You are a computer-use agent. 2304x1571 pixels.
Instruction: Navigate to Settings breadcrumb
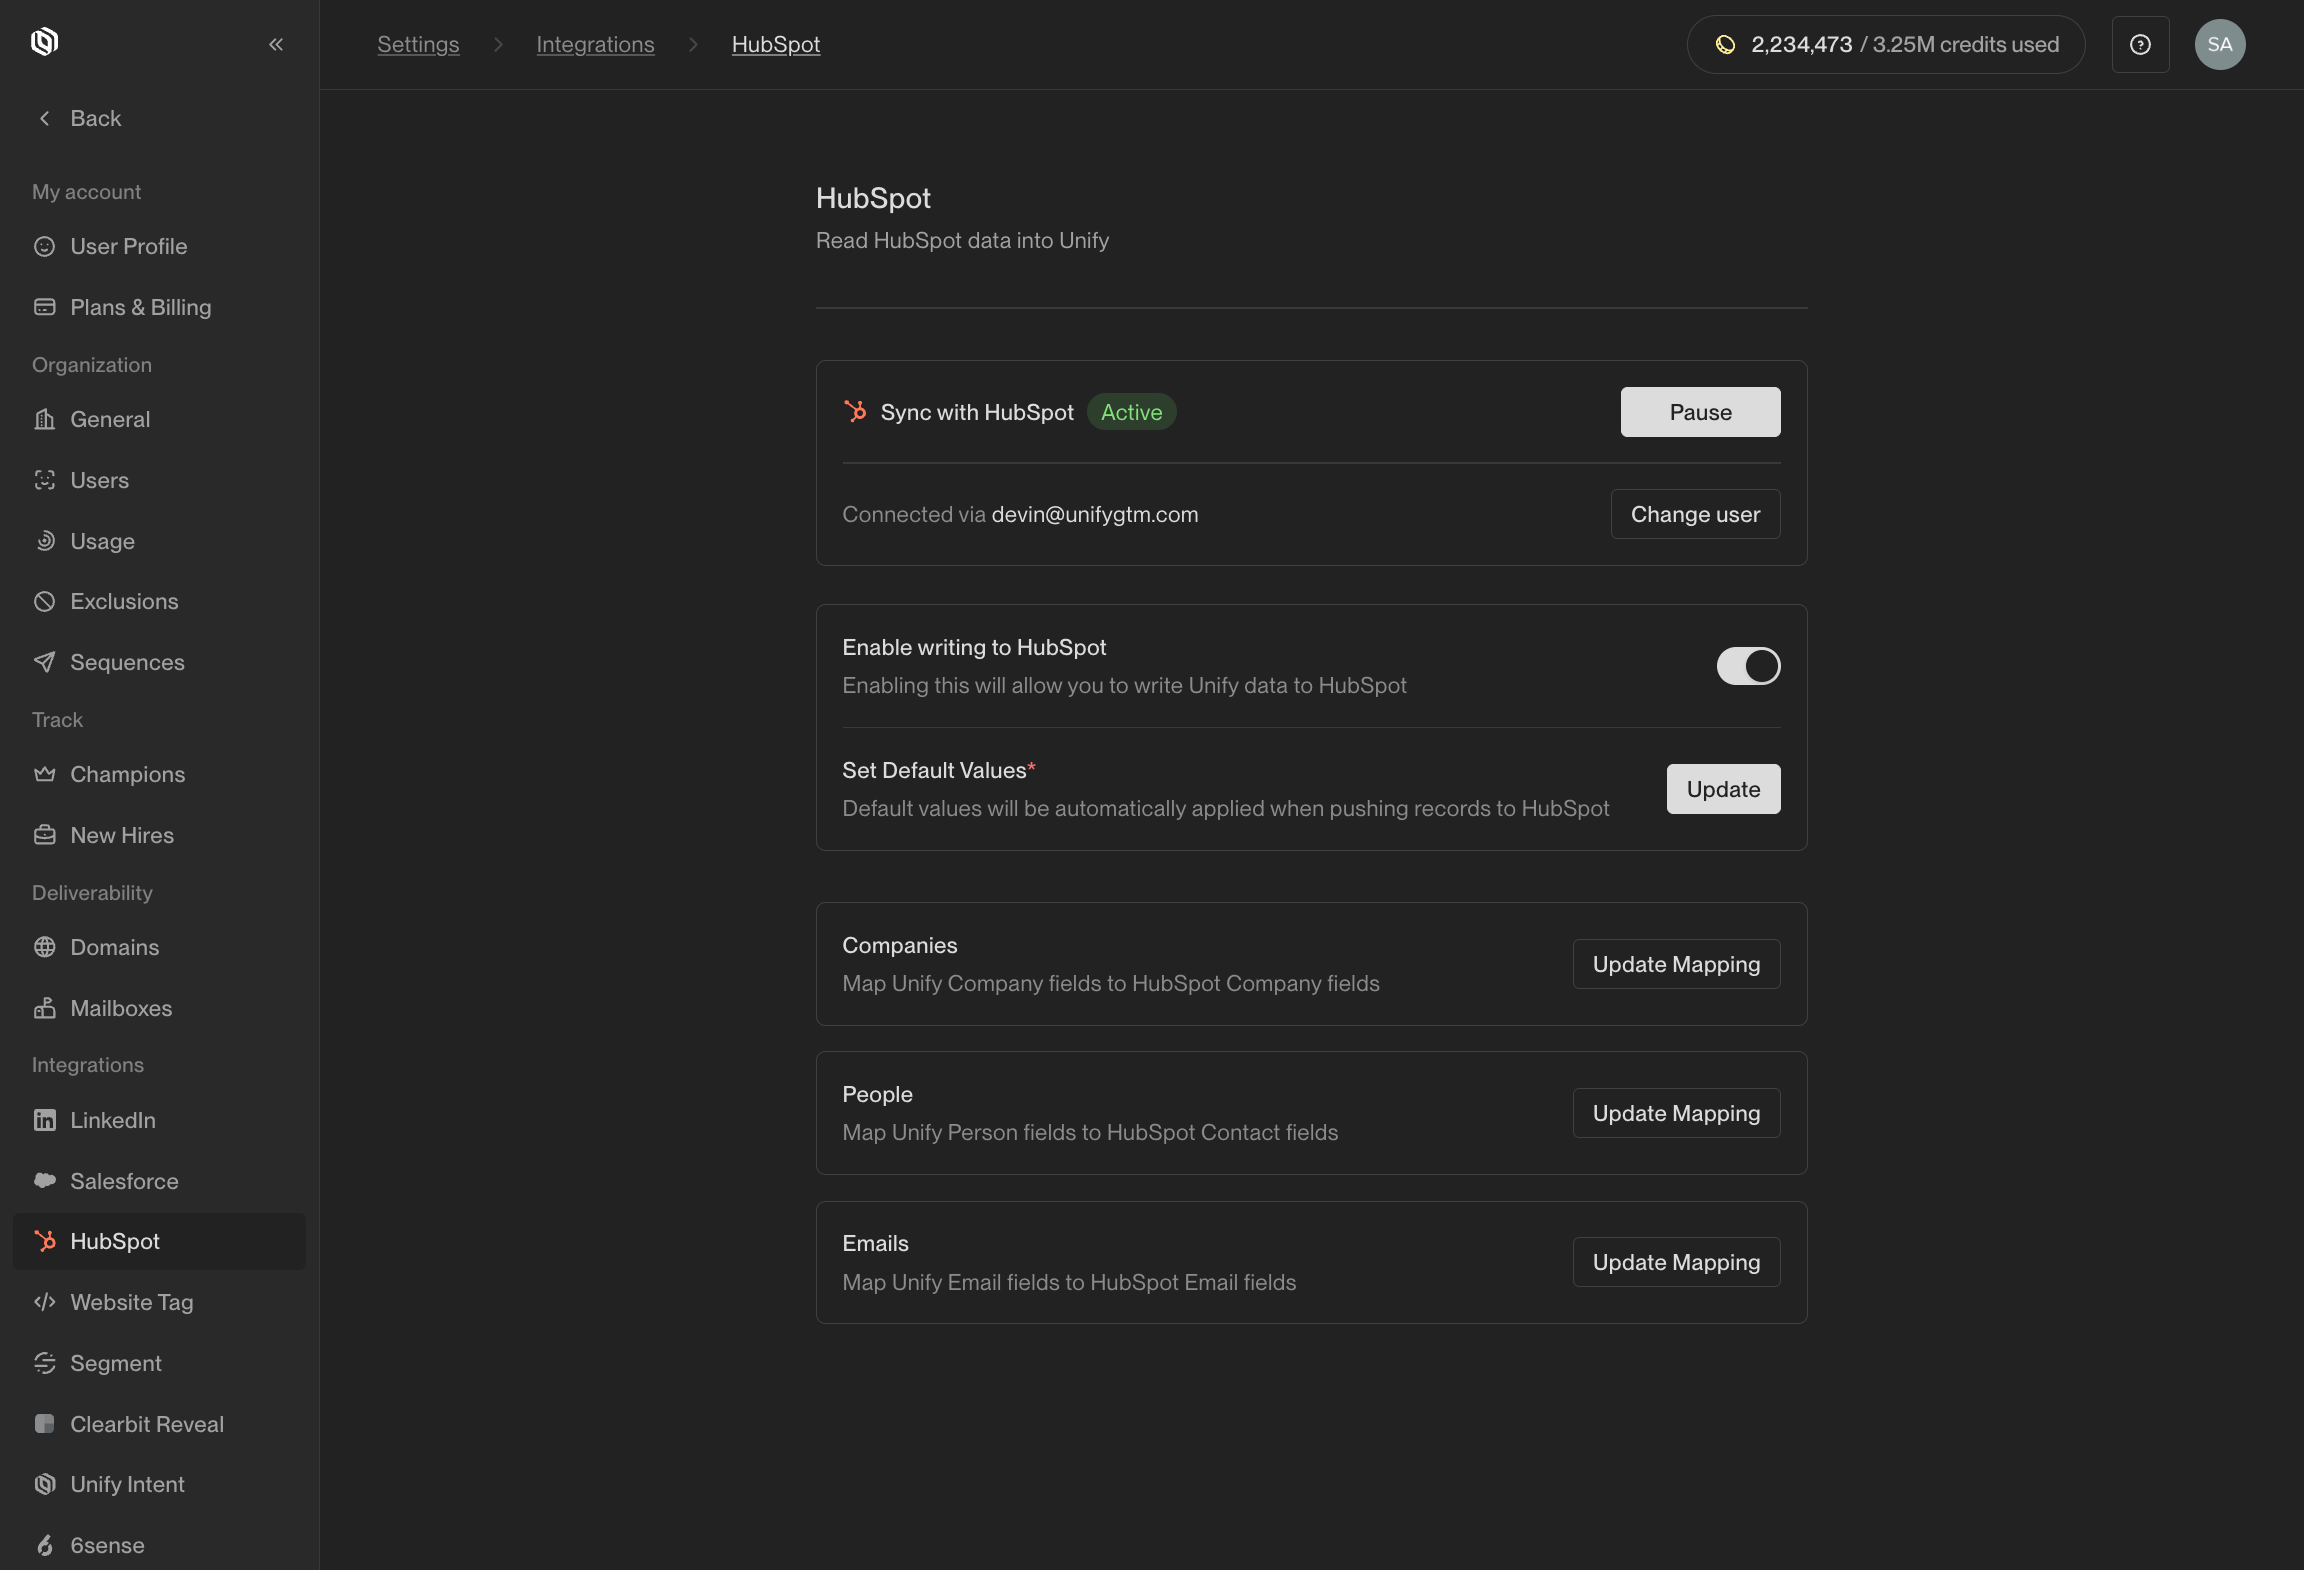click(x=418, y=44)
